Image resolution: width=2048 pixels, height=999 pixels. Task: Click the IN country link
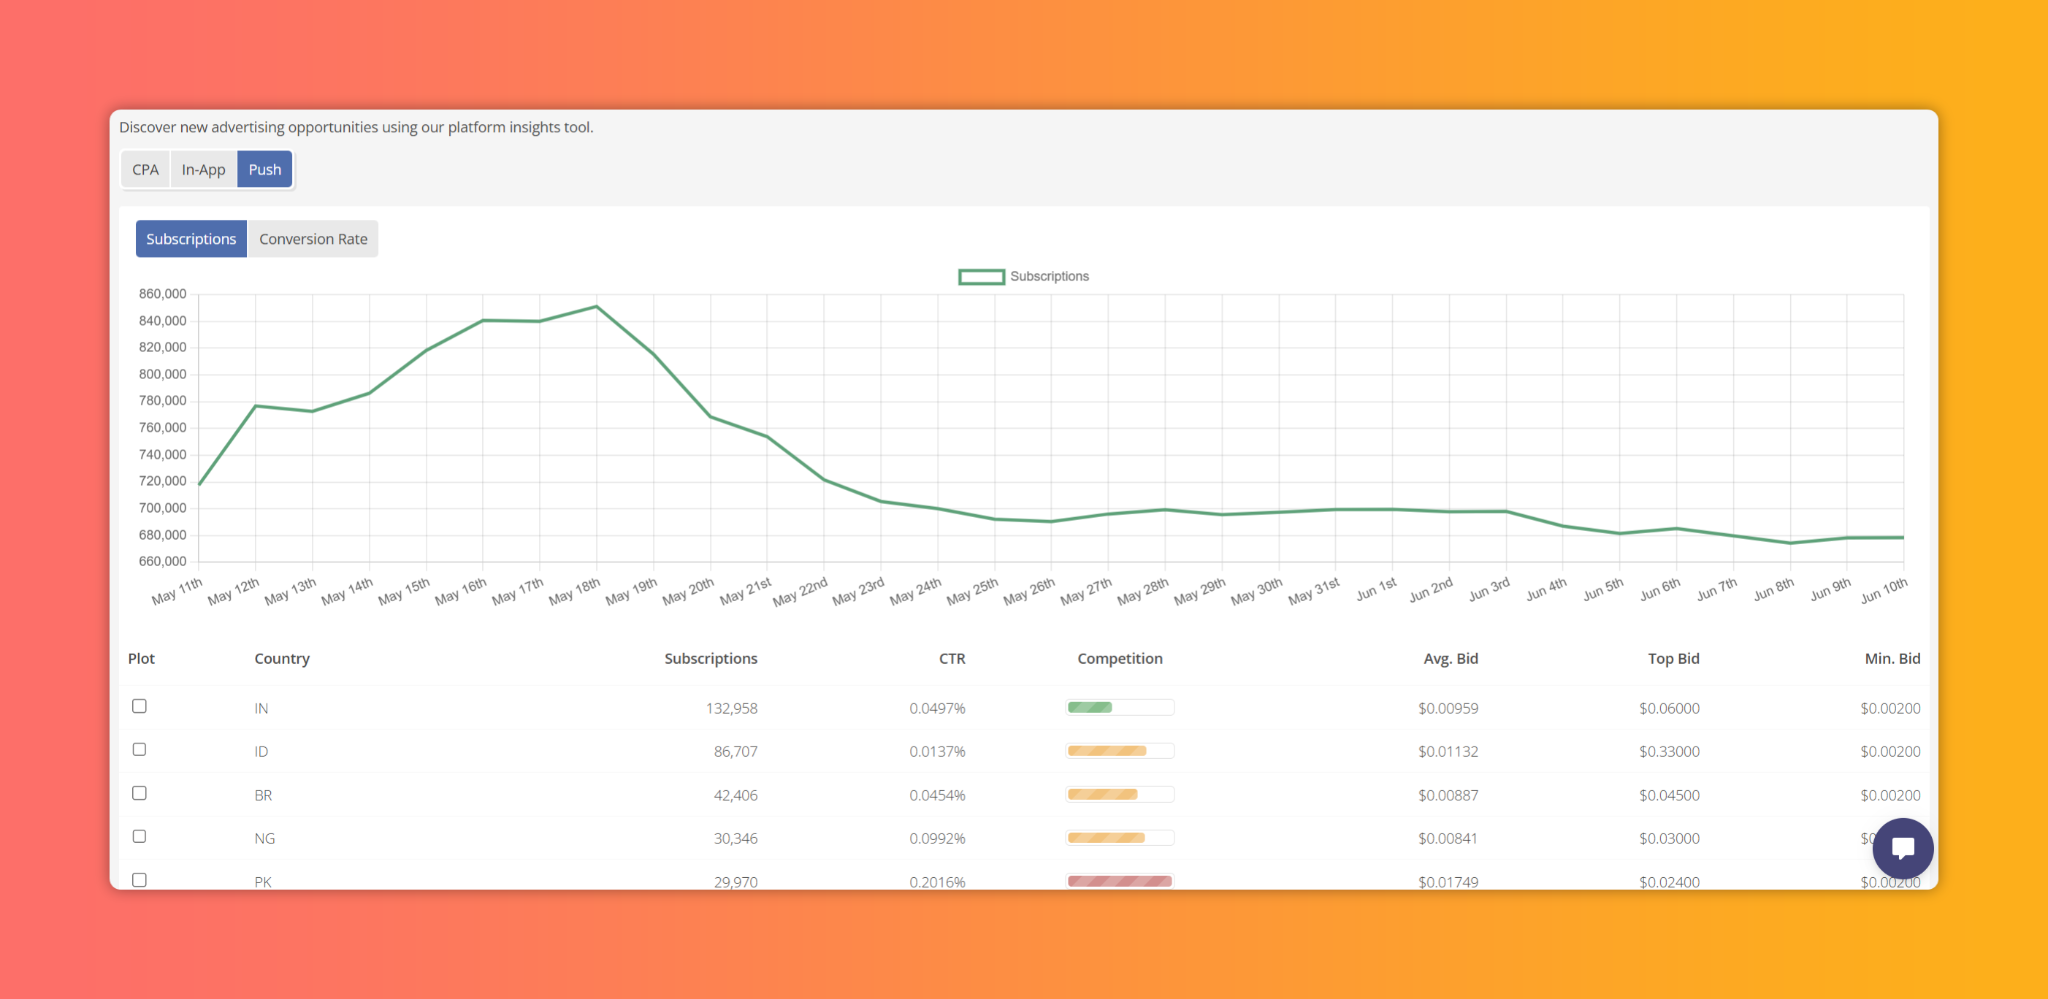(x=261, y=708)
